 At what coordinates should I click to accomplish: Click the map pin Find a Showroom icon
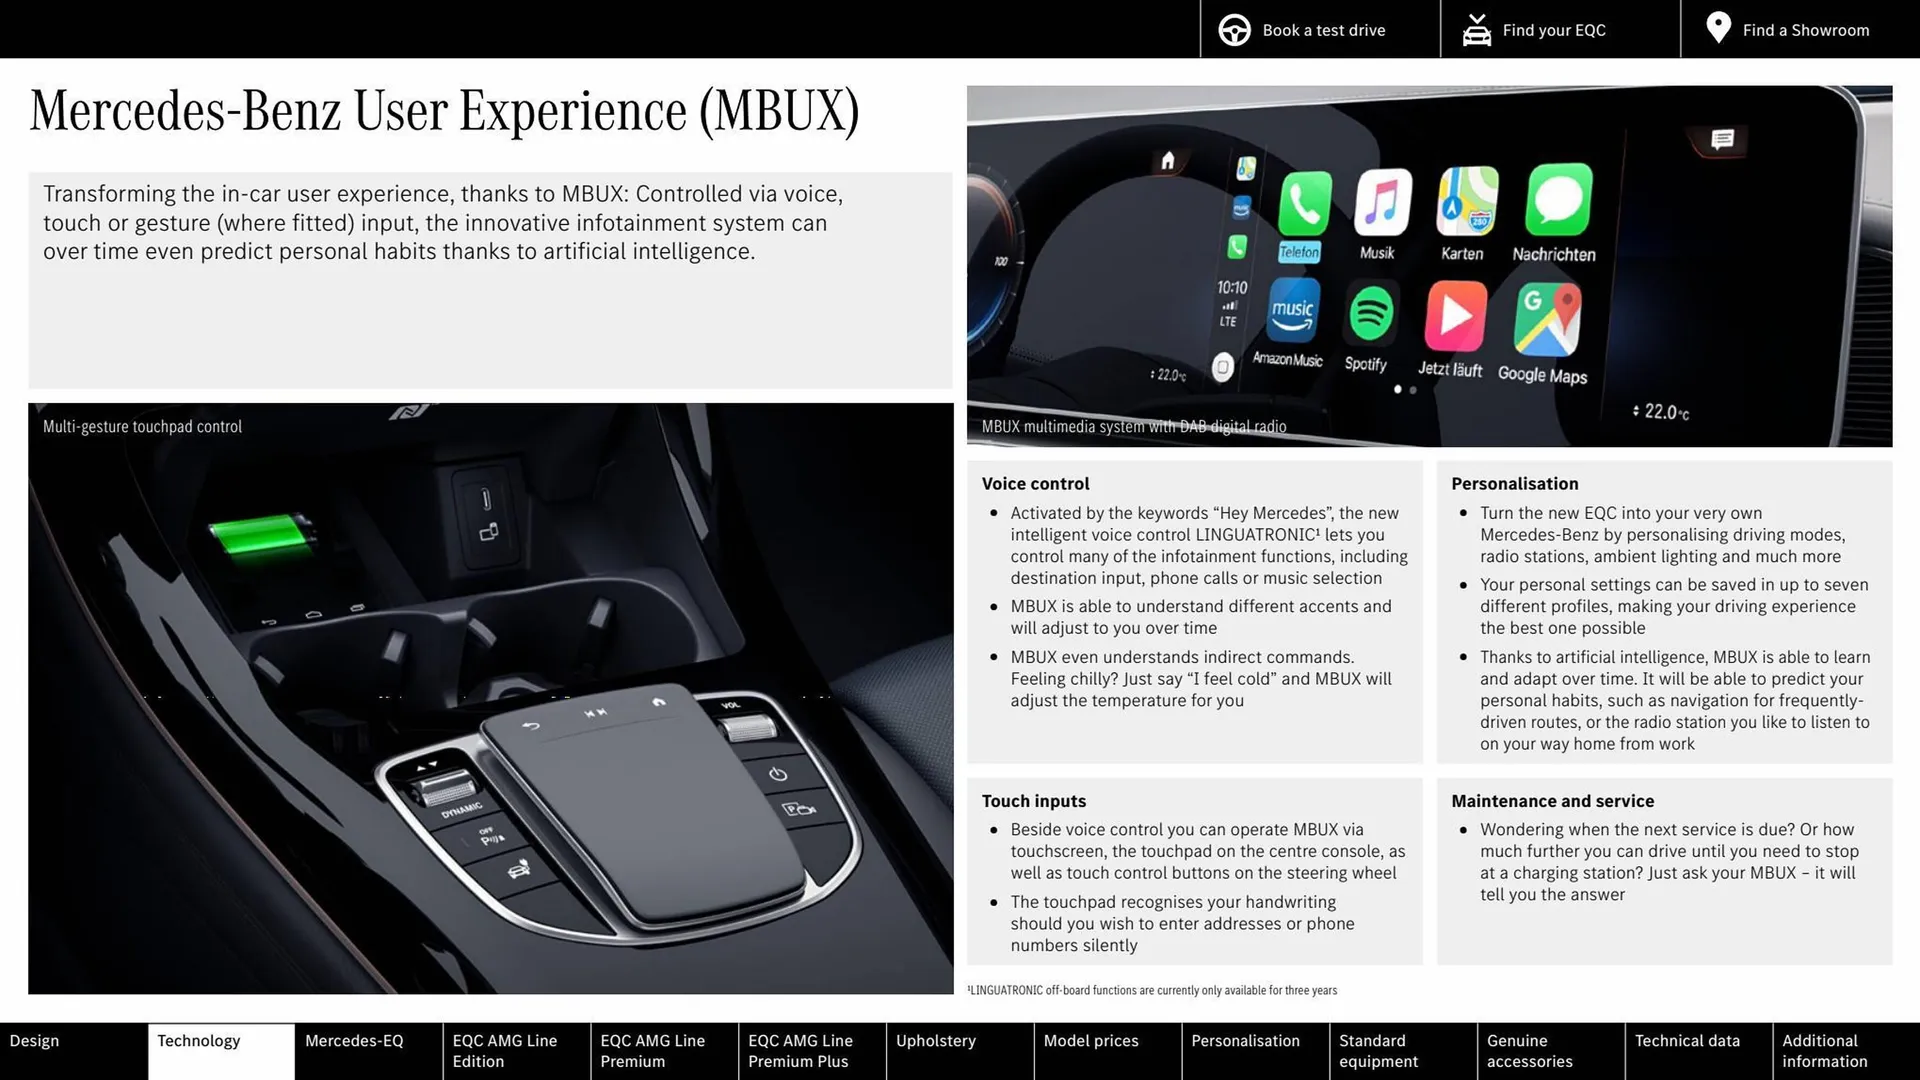[1716, 28]
